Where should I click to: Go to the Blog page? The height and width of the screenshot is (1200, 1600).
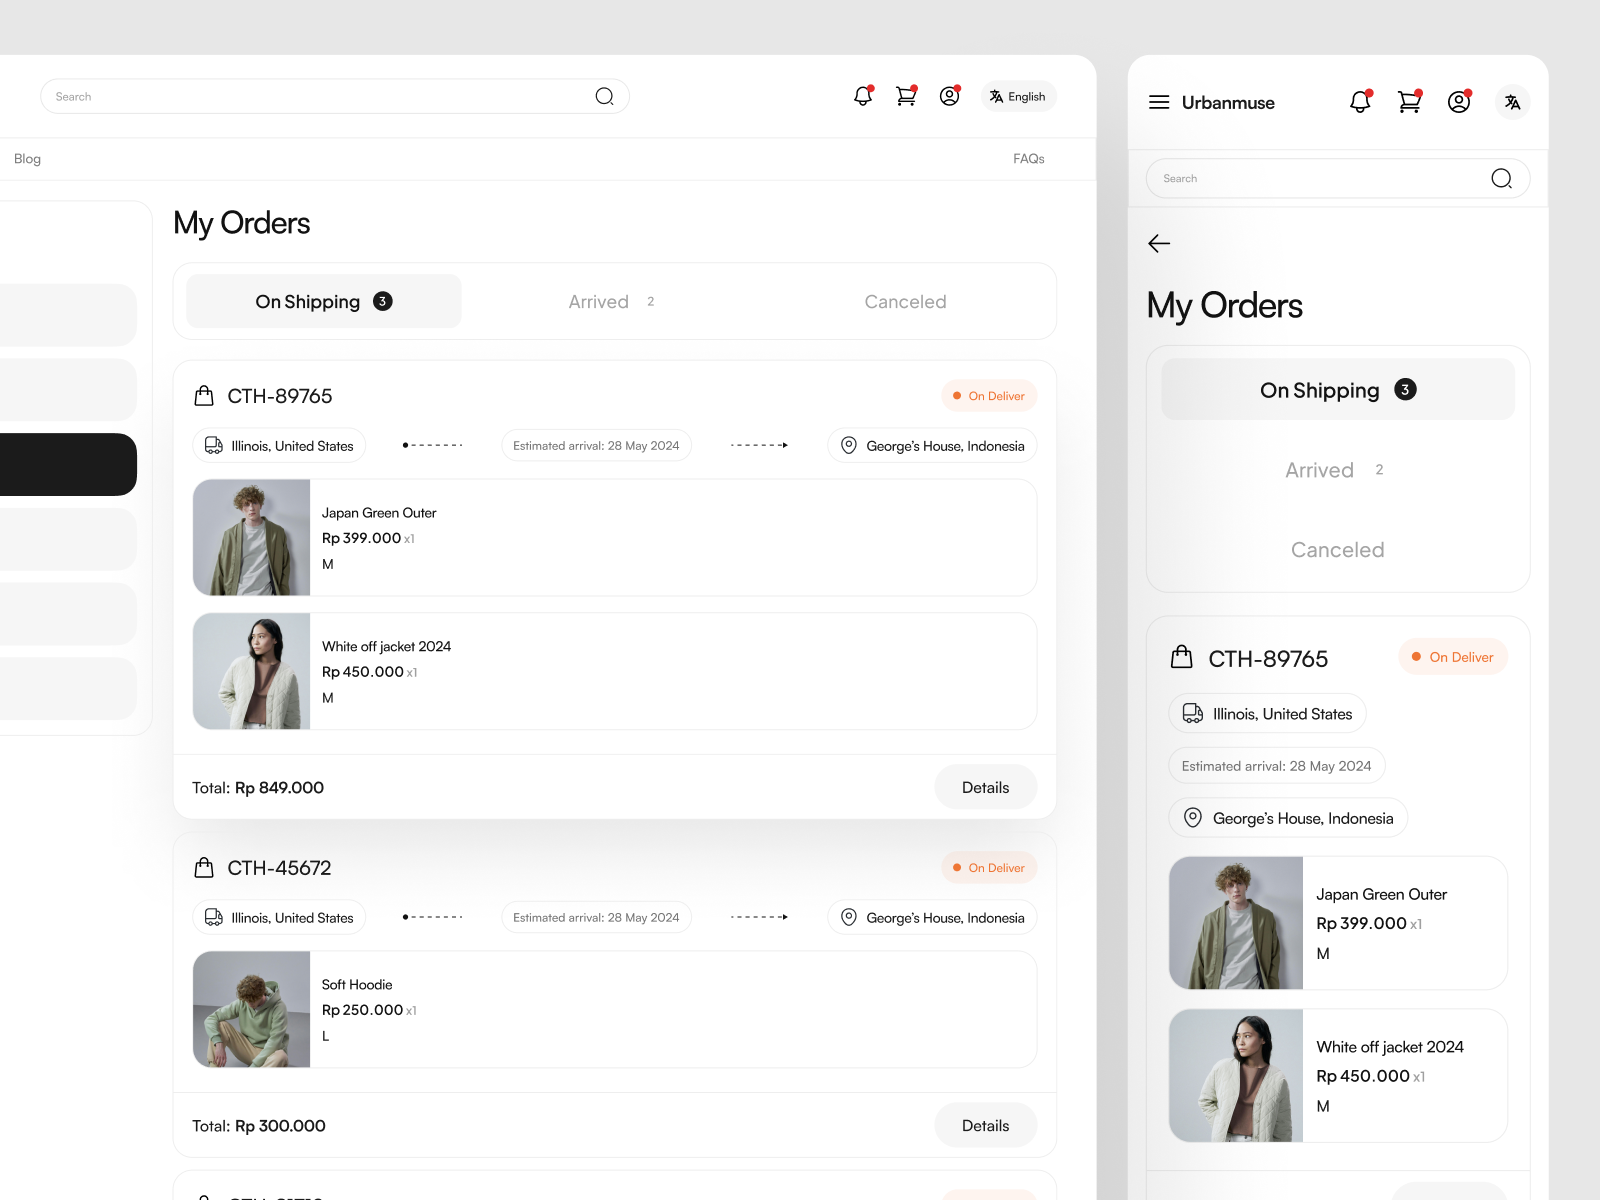point(27,158)
